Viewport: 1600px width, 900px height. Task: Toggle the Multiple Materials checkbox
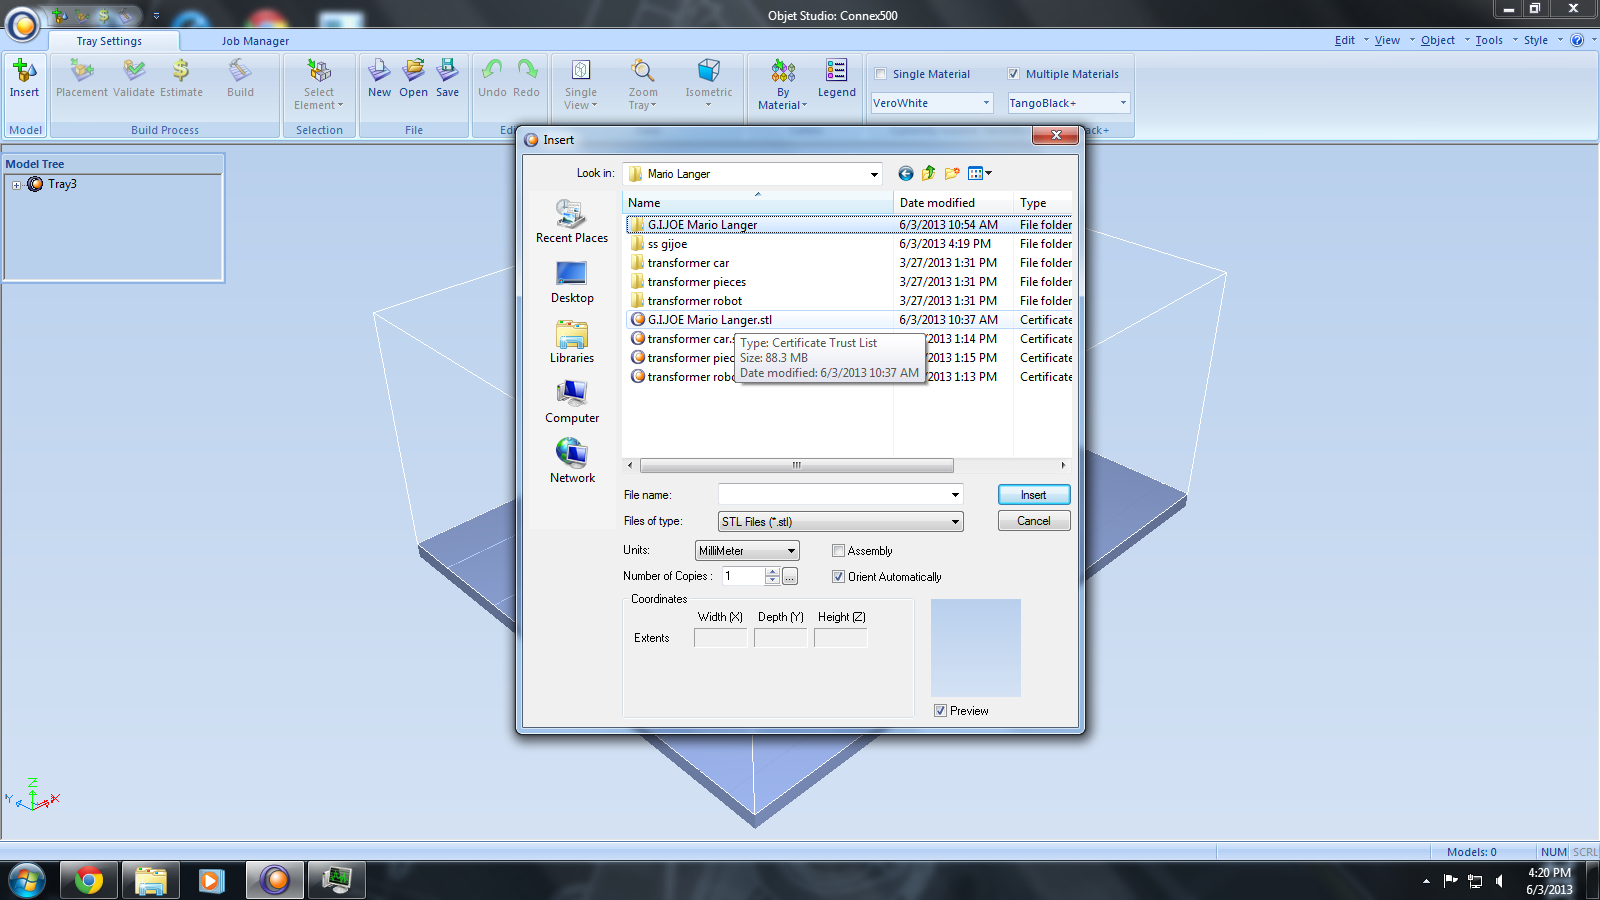click(x=1014, y=74)
